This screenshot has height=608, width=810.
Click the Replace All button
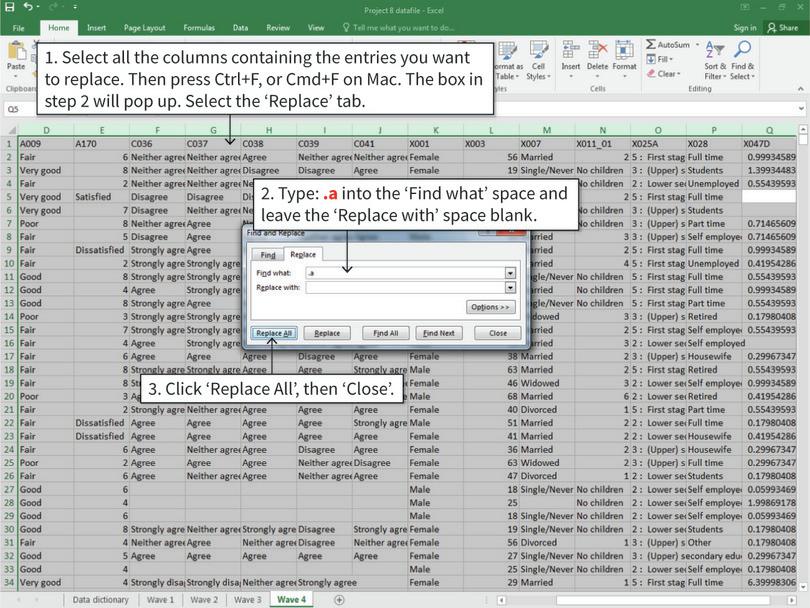(276, 333)
